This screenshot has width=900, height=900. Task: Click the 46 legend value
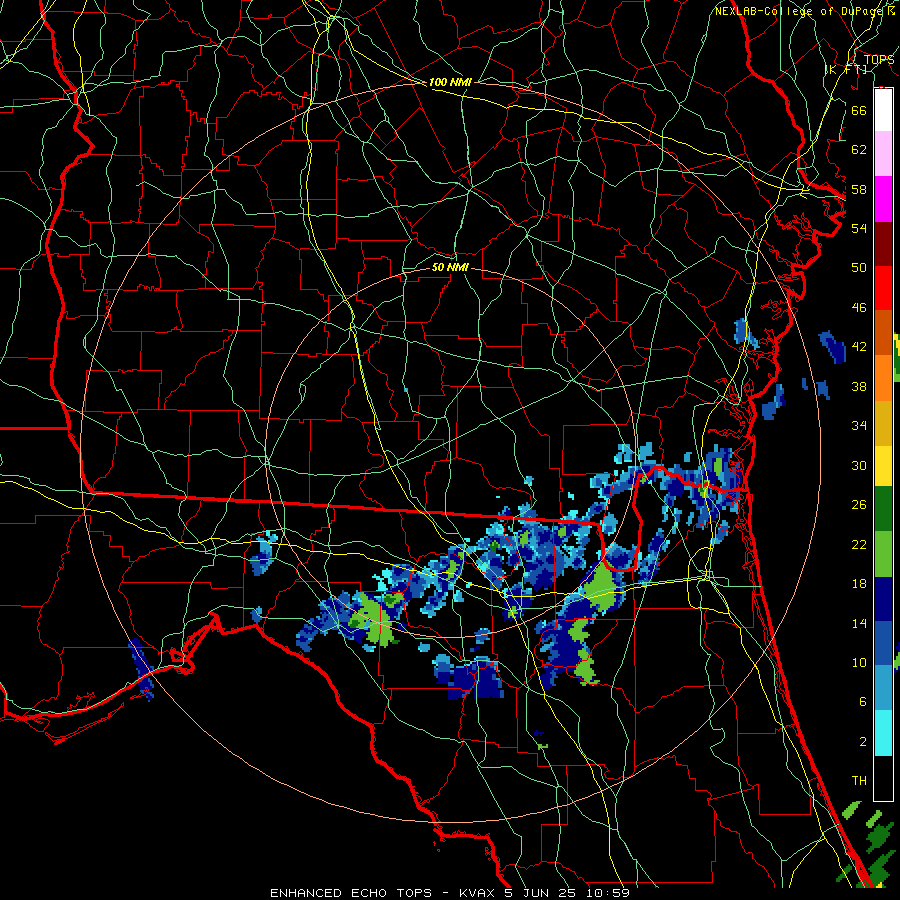coord(859,308)
